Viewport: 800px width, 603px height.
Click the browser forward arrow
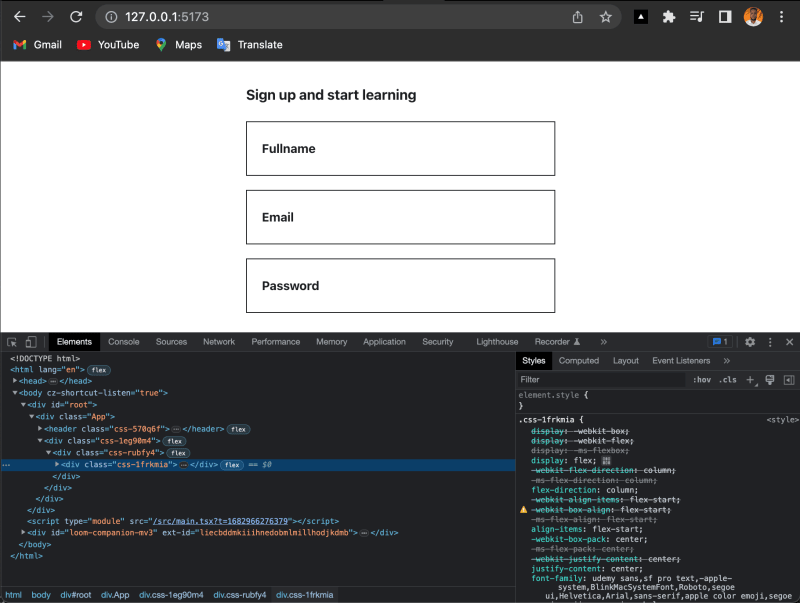47,17
